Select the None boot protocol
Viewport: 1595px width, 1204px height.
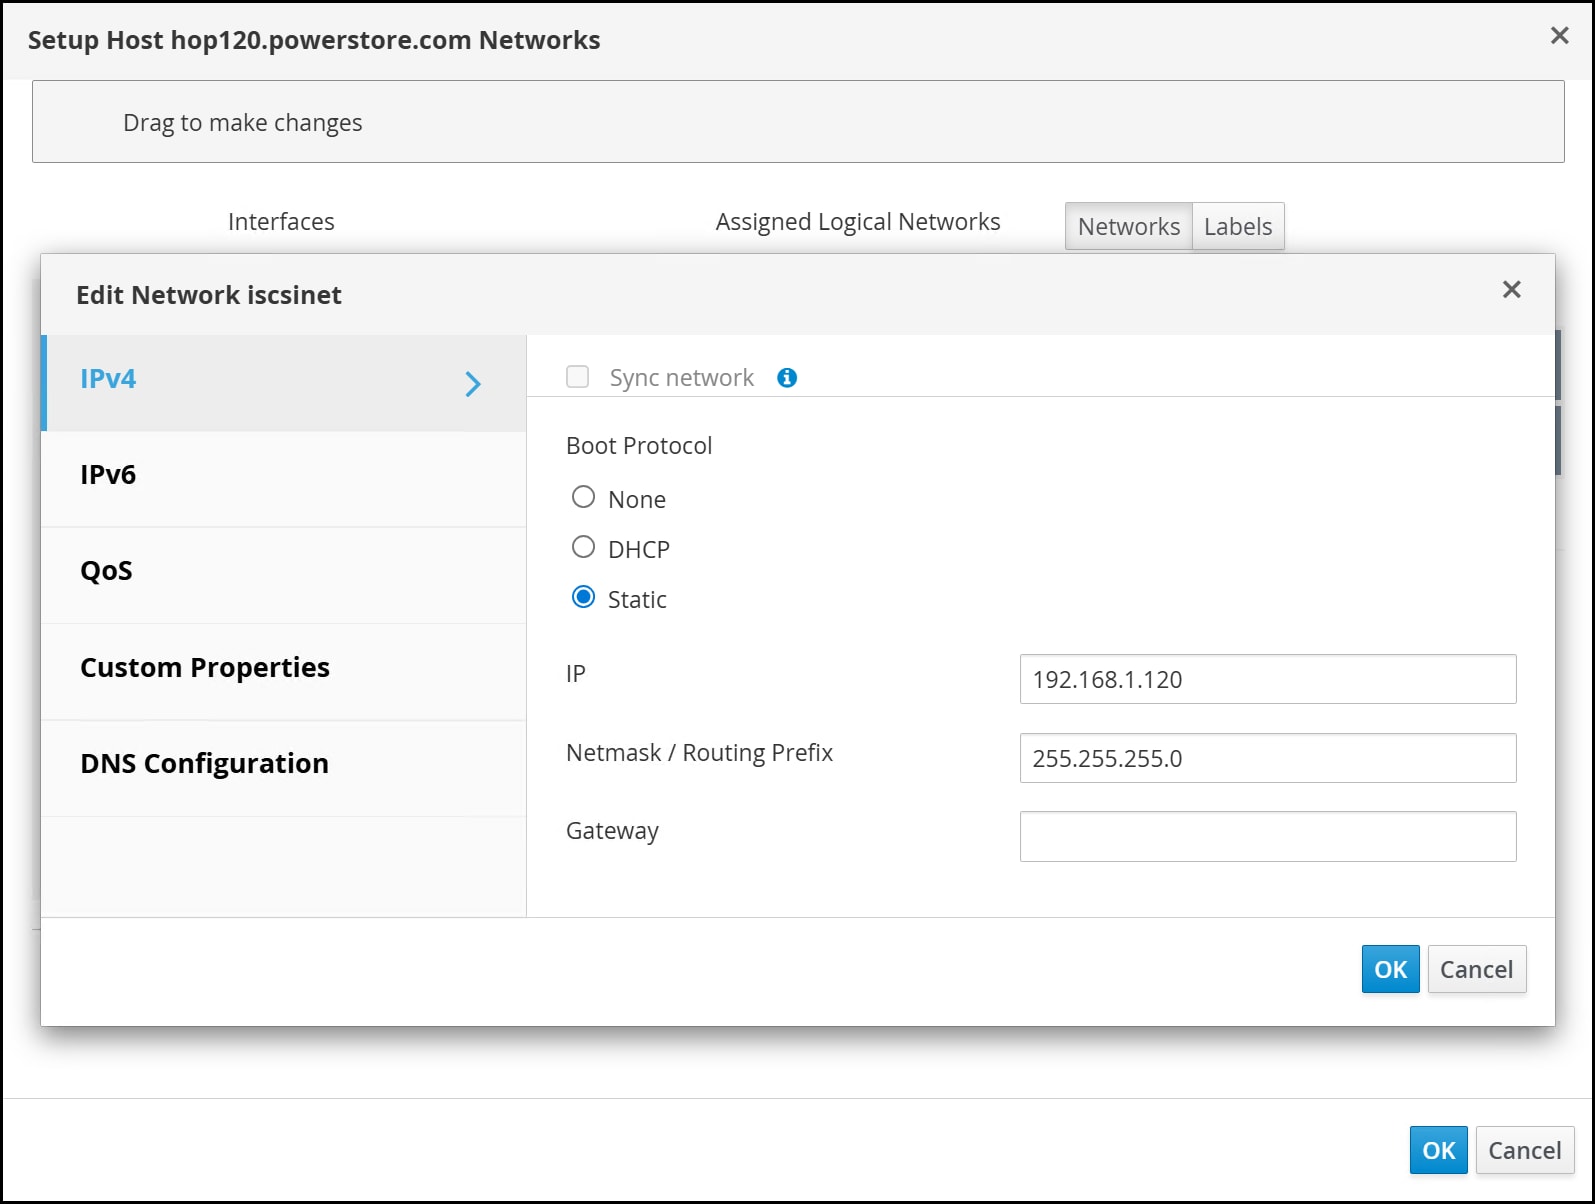[583, 497]
